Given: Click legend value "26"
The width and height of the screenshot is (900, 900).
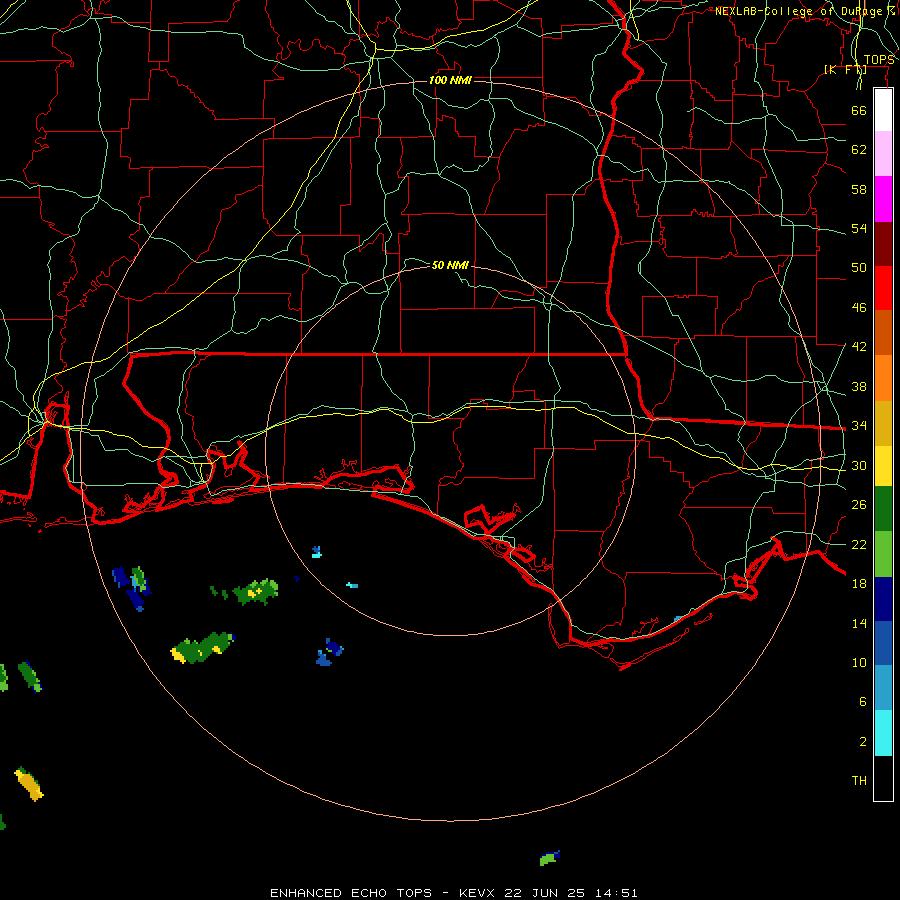Looking at the screenshot, I should 859,505.
